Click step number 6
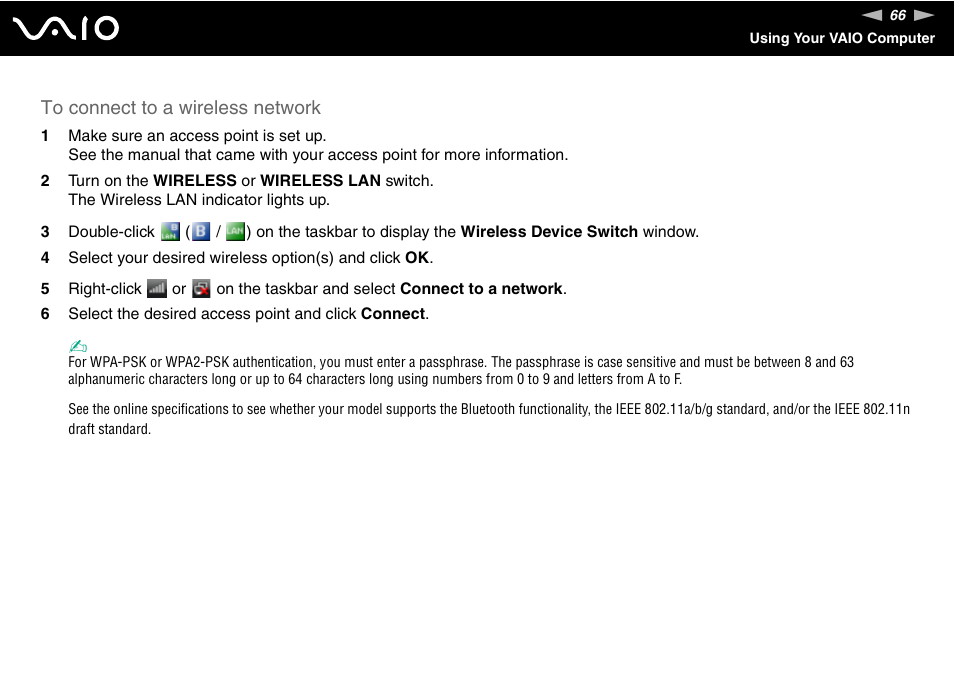Image resolution: width=954 pixels, height=674 pixels. [45, 314]
